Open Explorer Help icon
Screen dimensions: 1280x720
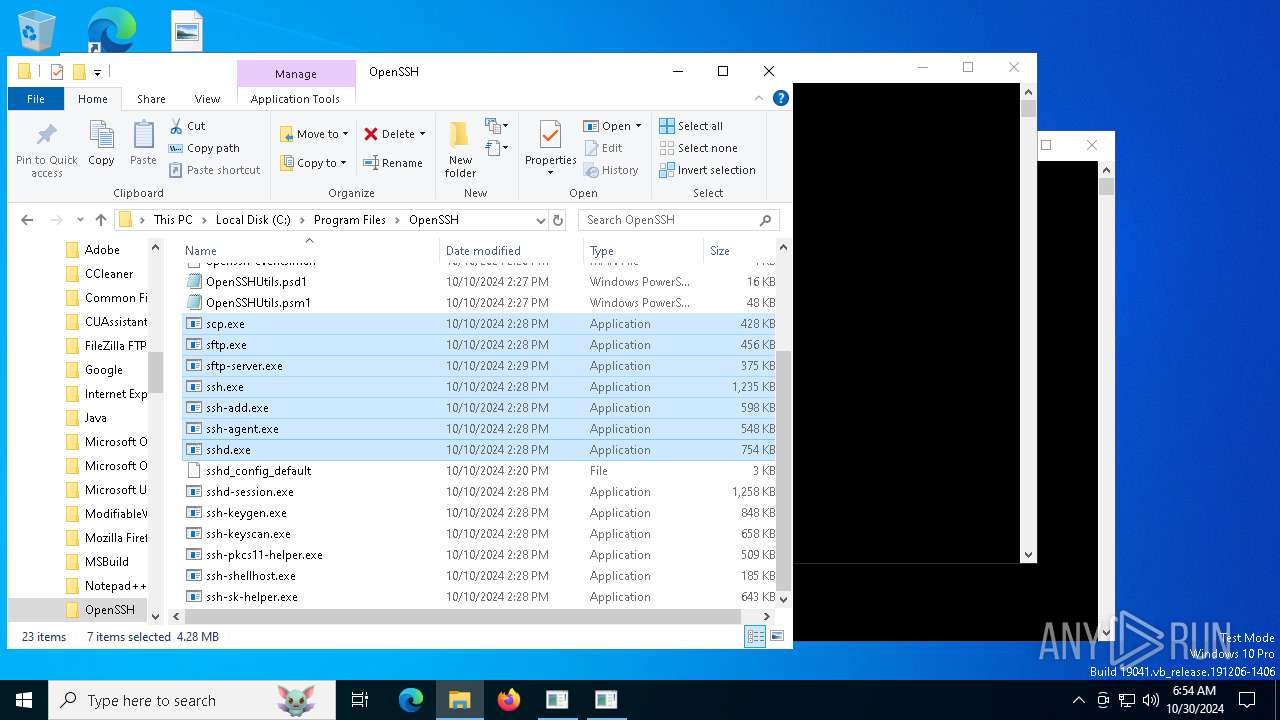point(781,98)
